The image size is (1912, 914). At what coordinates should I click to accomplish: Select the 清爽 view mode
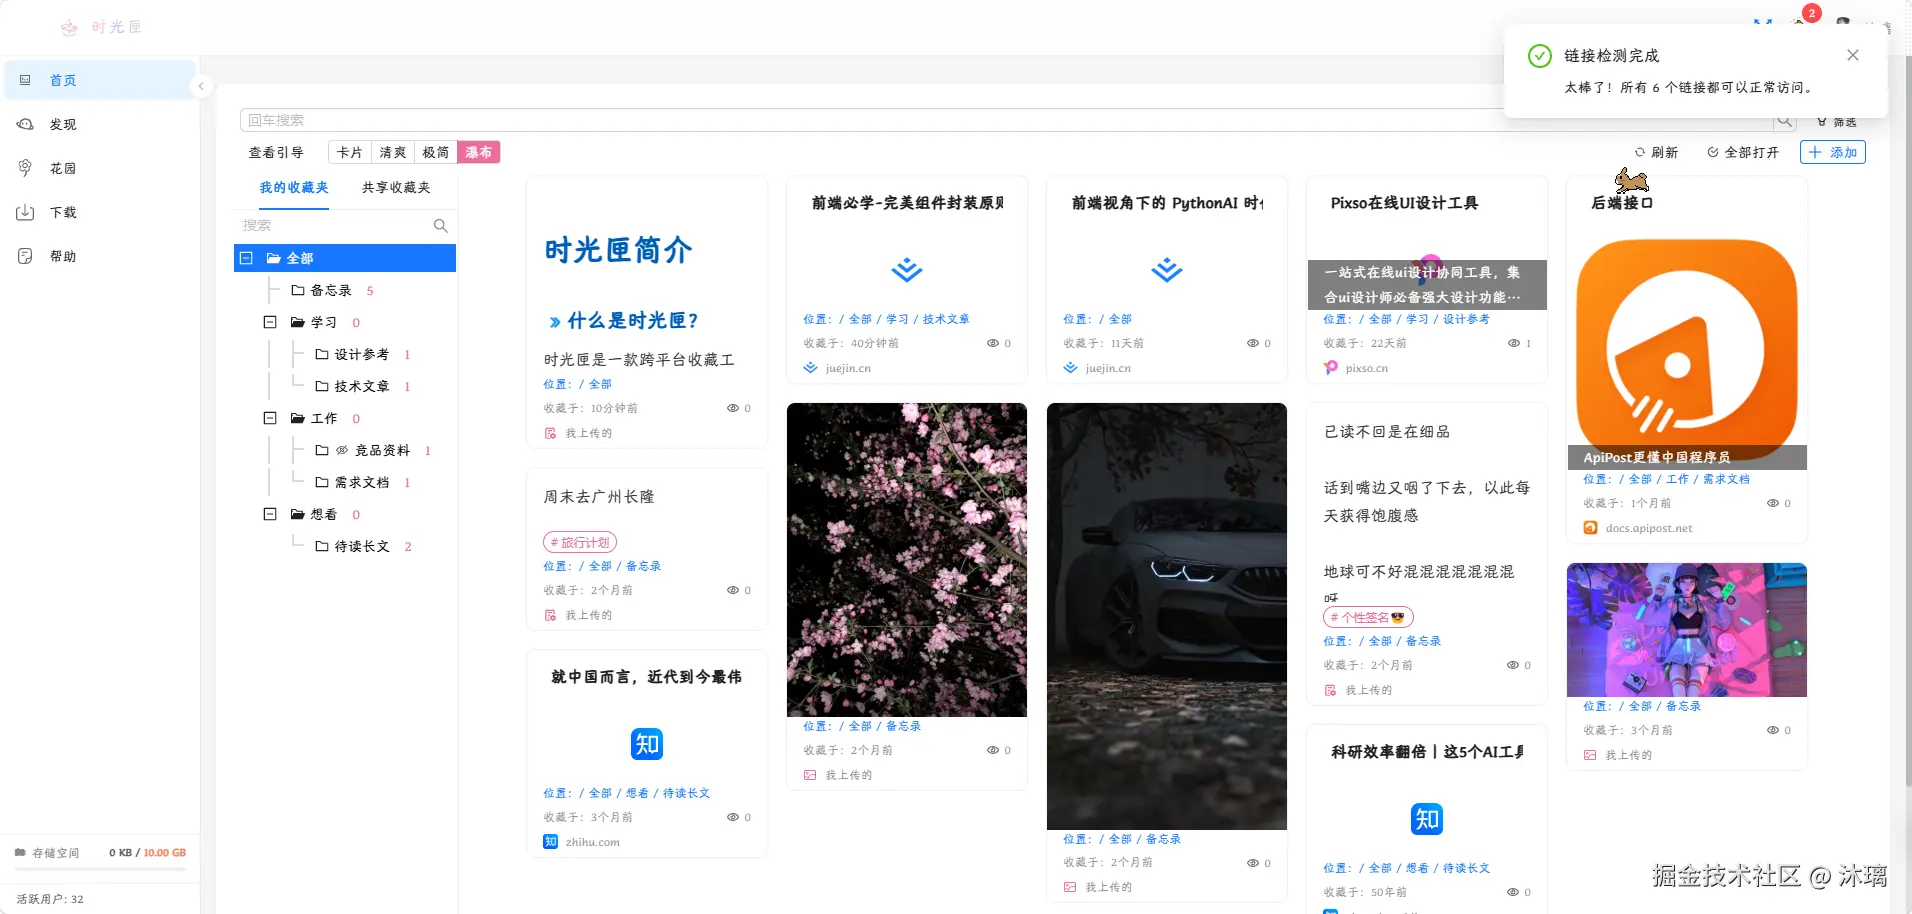393,152
